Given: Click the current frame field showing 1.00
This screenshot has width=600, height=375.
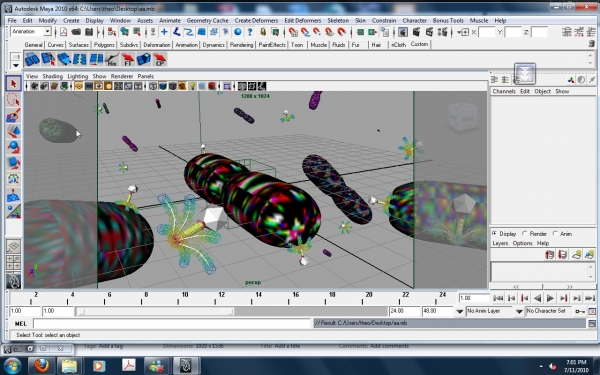Looking at the screenshot, I should 474,298.
